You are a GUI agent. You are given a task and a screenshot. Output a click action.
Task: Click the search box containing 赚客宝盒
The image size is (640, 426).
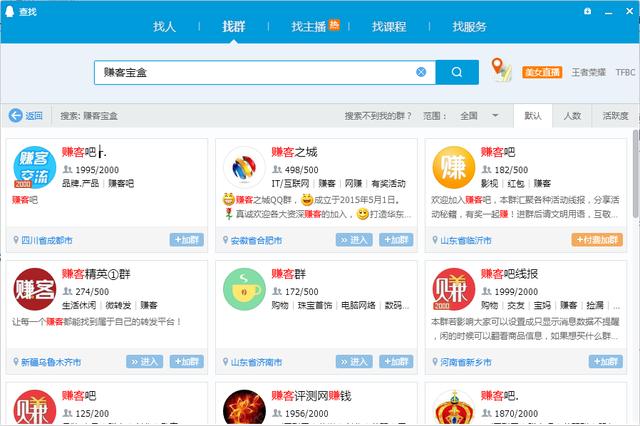(264, 72)
